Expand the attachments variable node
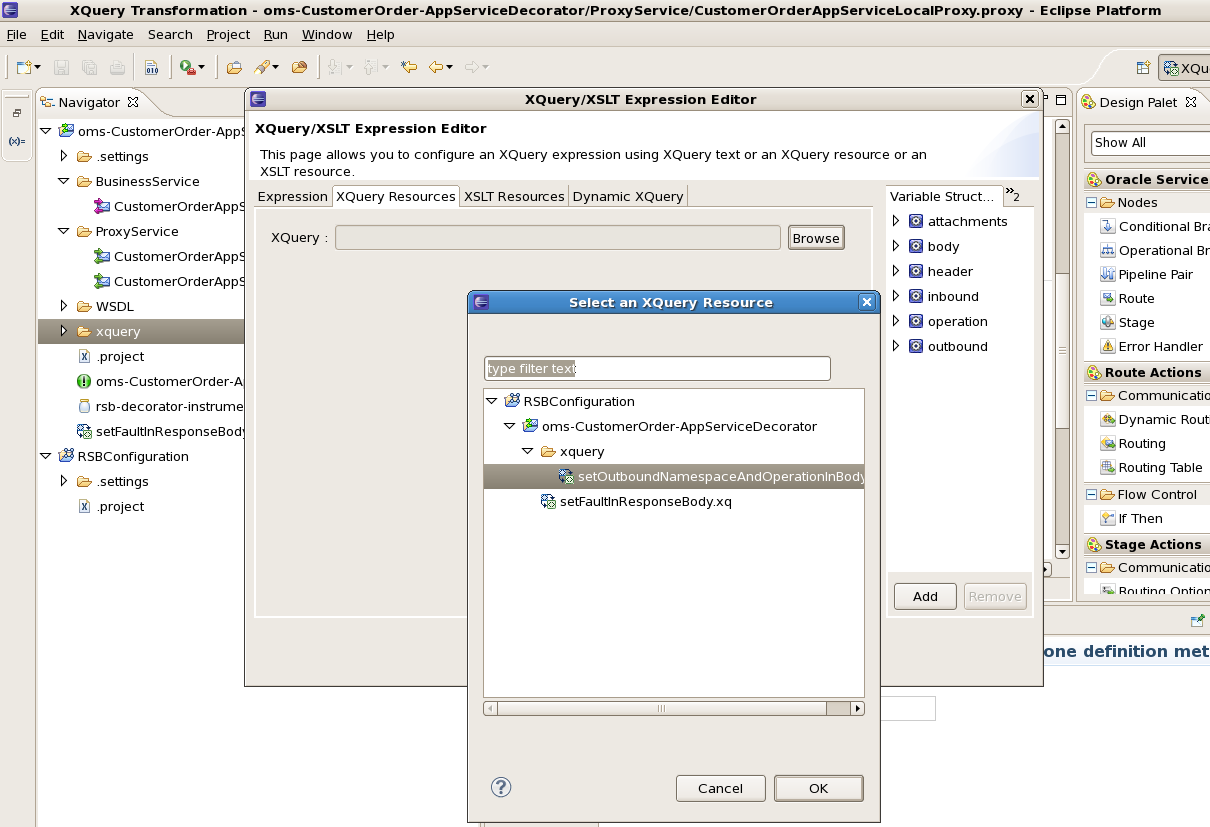Viewport: 1210px width, 827px height. point(896,221)
